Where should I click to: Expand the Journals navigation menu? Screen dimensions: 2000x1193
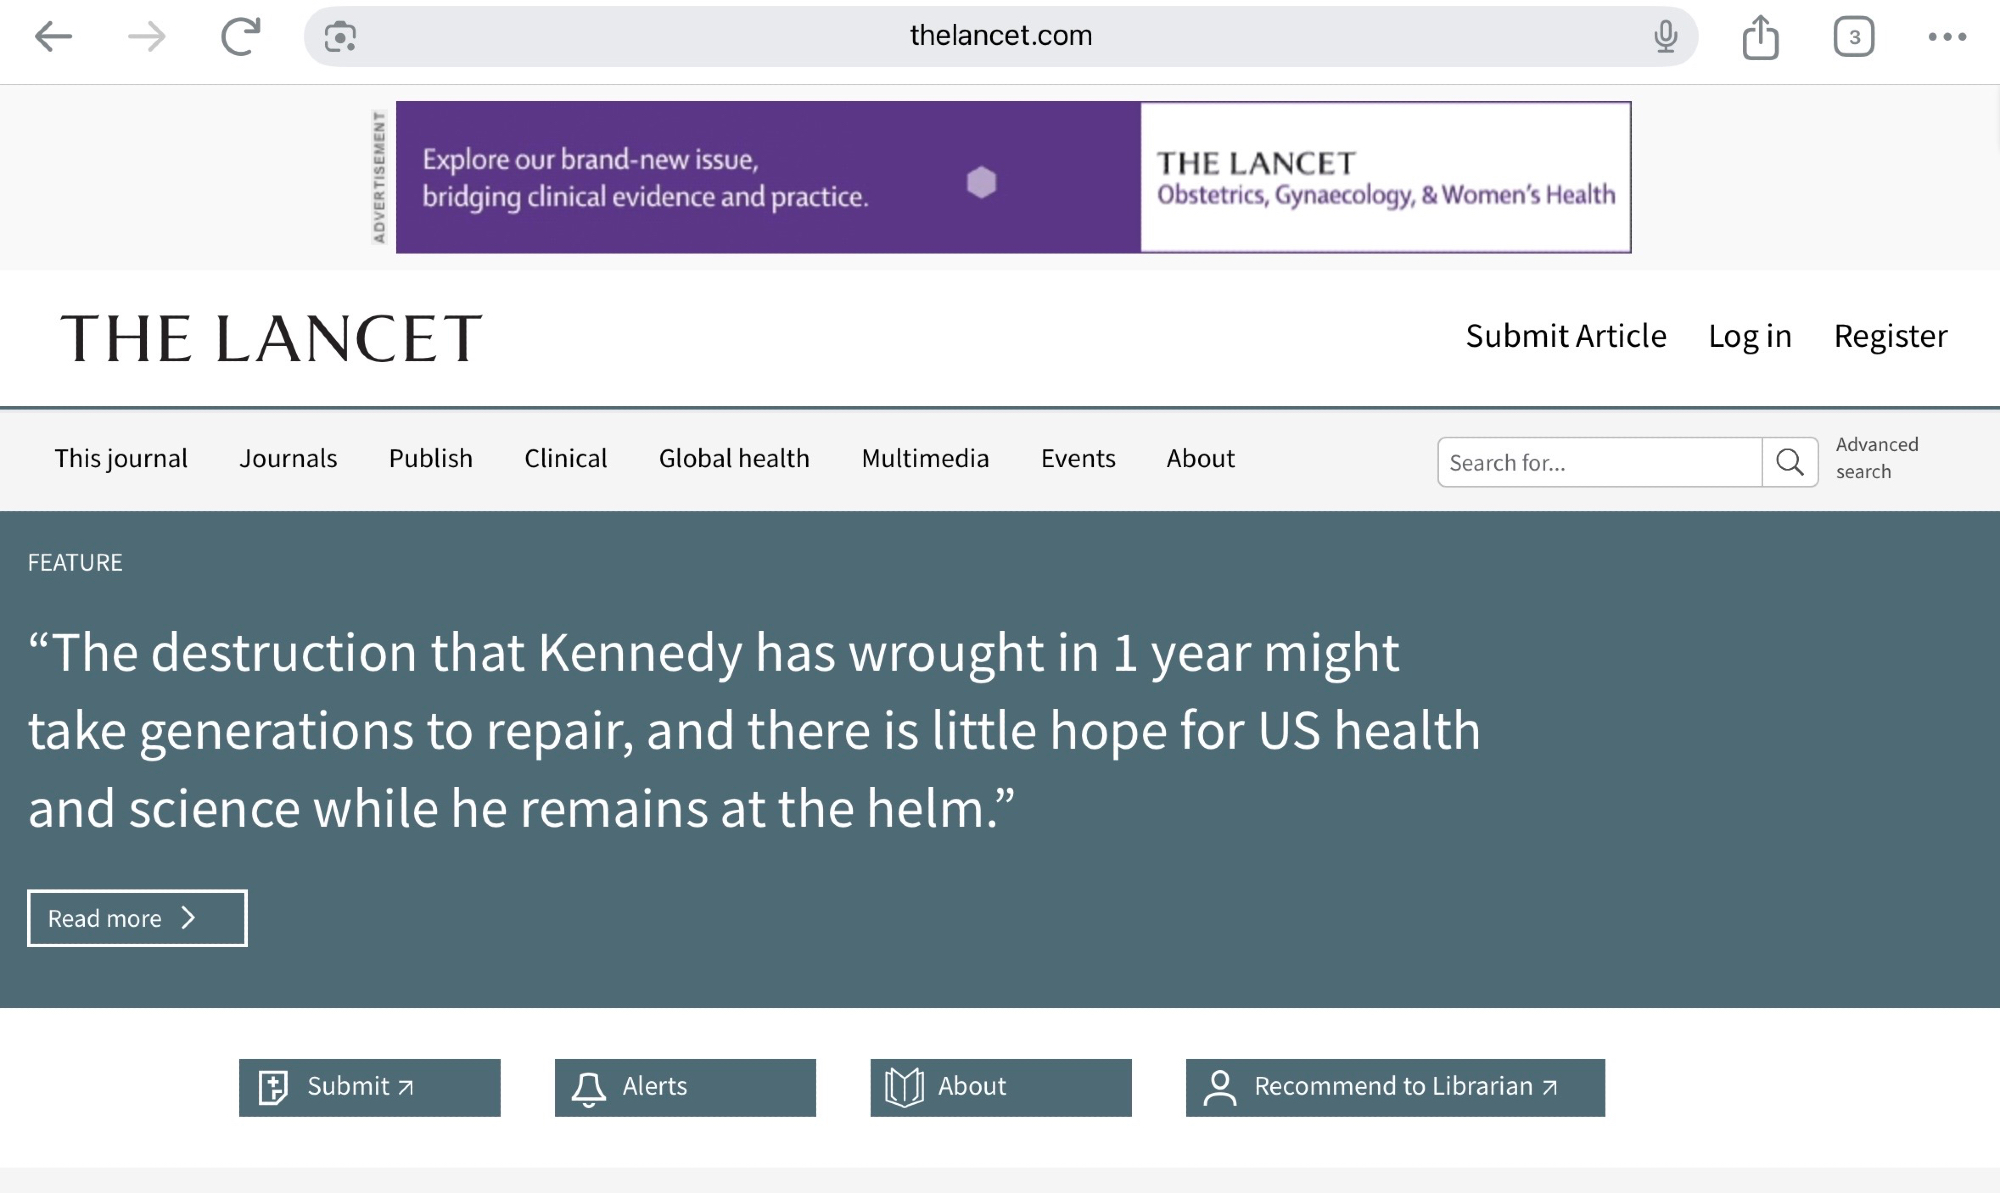(288, 458)
